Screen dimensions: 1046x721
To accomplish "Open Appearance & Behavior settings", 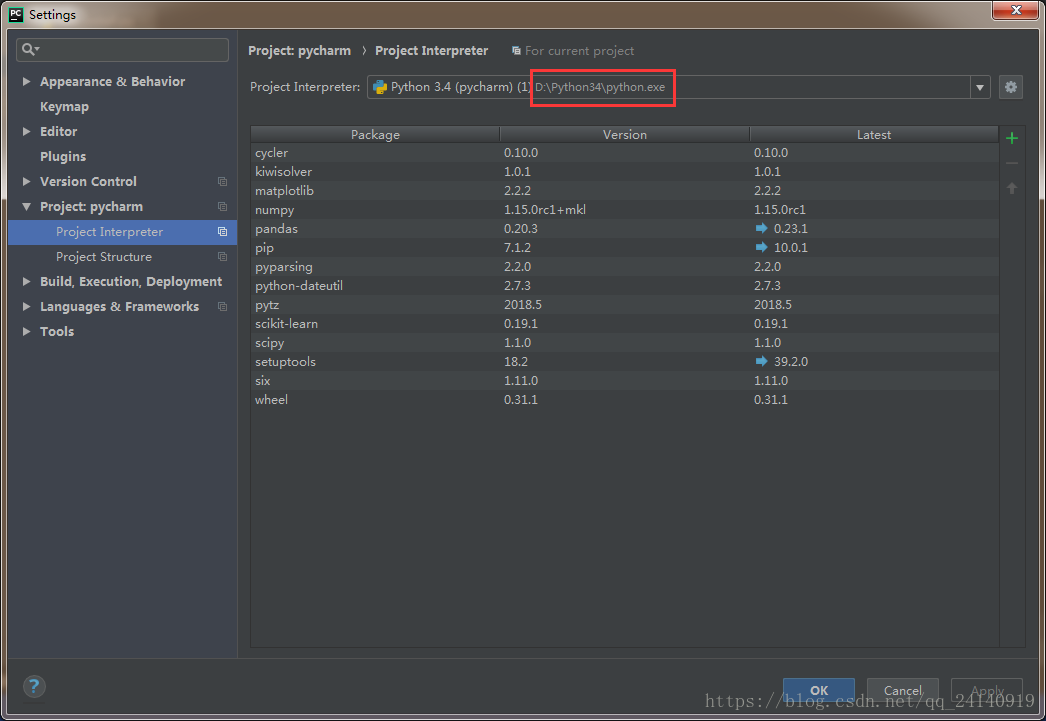I will [x=112, y=81].
